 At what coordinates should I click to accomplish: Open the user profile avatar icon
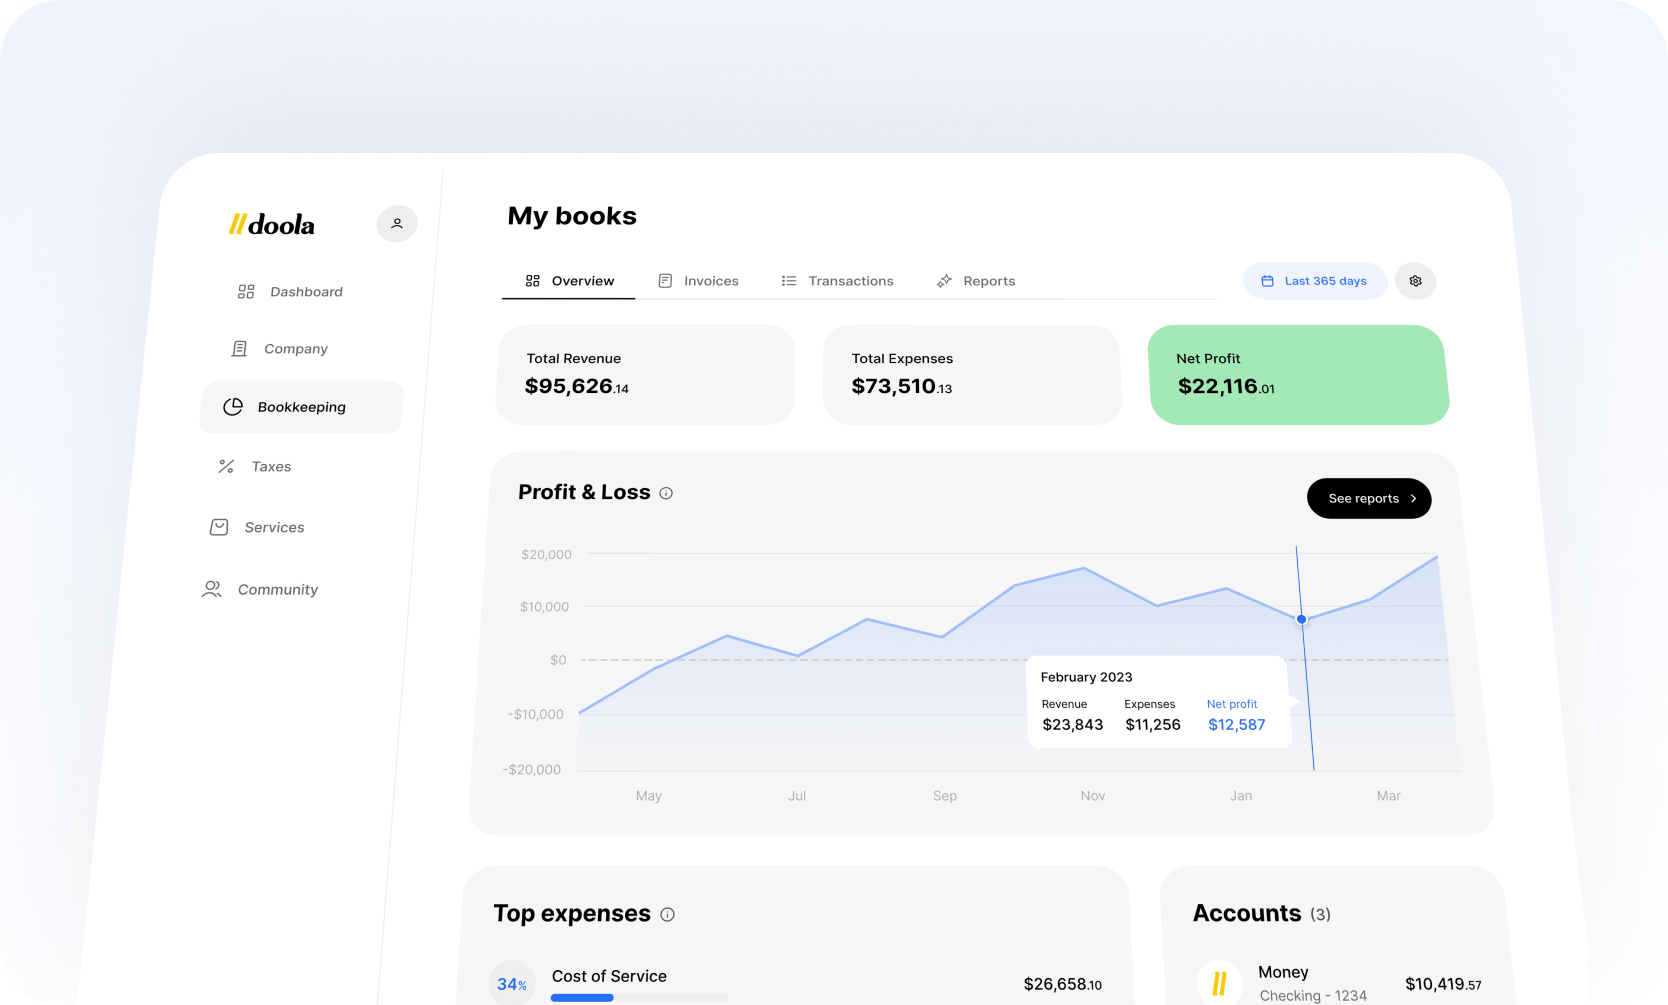coord(397,224)
